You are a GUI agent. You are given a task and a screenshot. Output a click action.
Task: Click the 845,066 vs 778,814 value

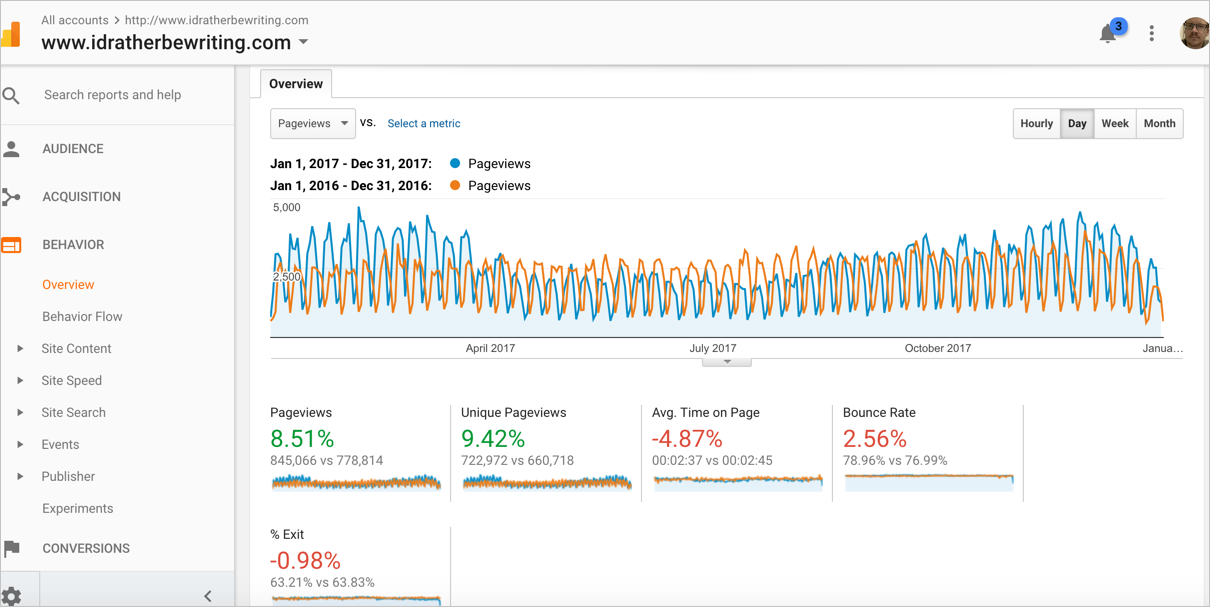tap(327, 461)
